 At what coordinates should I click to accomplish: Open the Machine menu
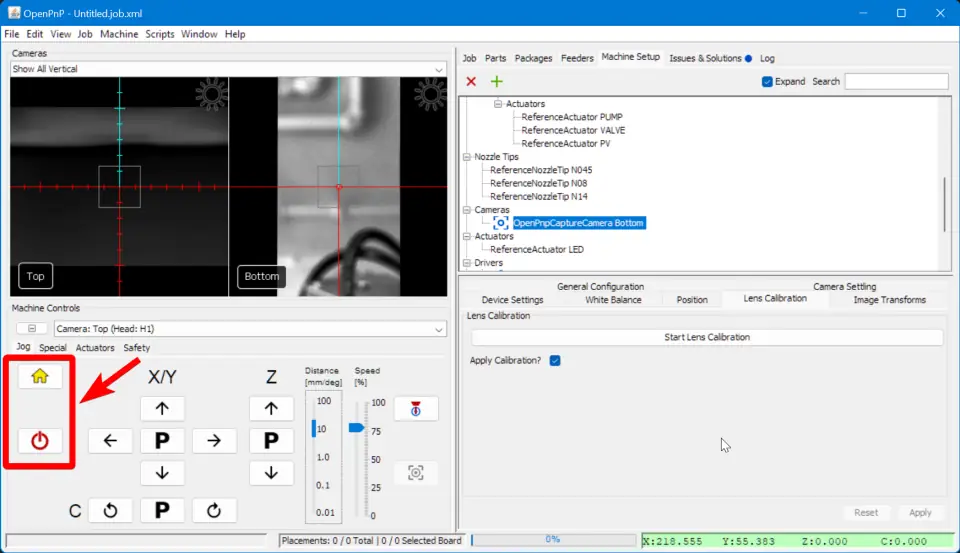(x=119, y=34)
